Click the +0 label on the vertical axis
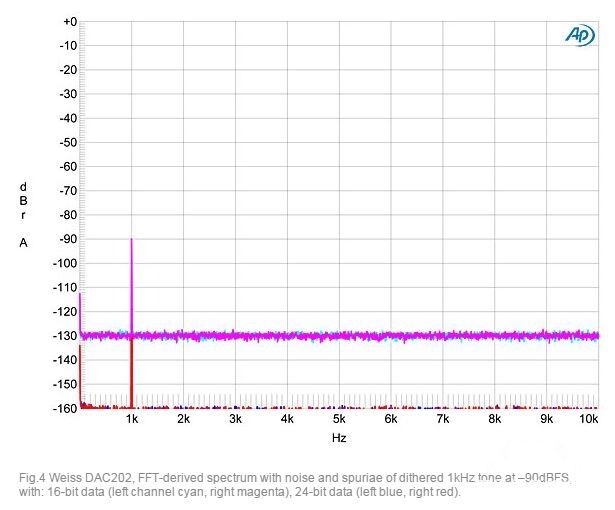The height and width of the screenshot is (510, 615). [70, 22]
